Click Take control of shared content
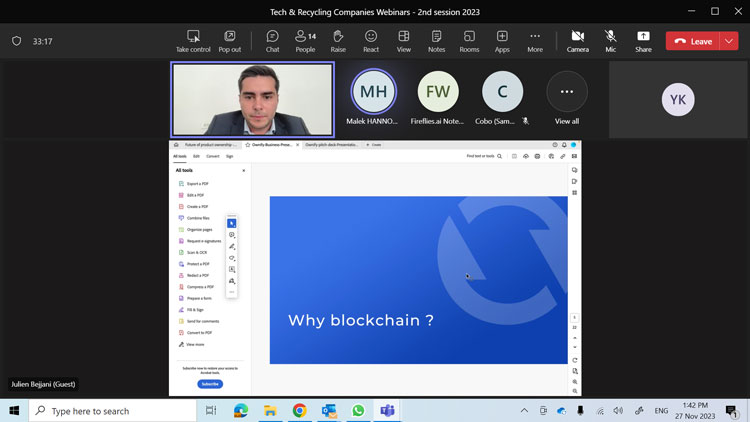This screenshot has height=422, width=750. click(193, 41)
